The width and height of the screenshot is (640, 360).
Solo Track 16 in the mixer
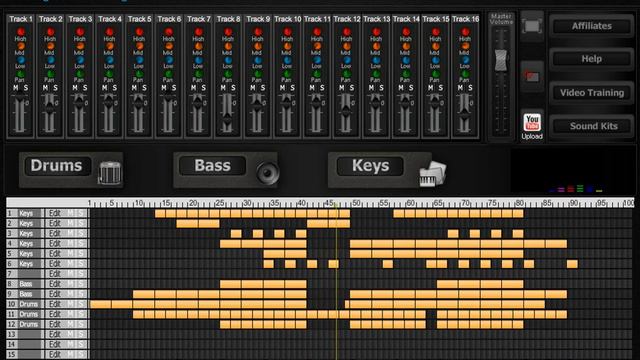coord(470,88)
